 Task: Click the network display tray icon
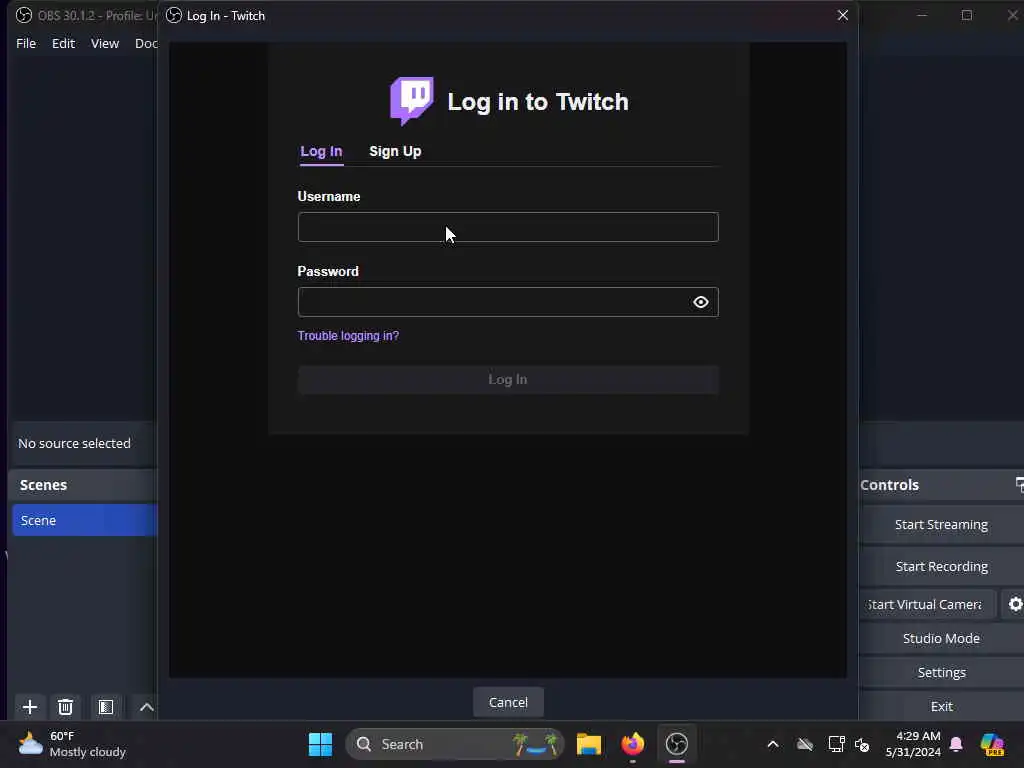coord(836,744)
